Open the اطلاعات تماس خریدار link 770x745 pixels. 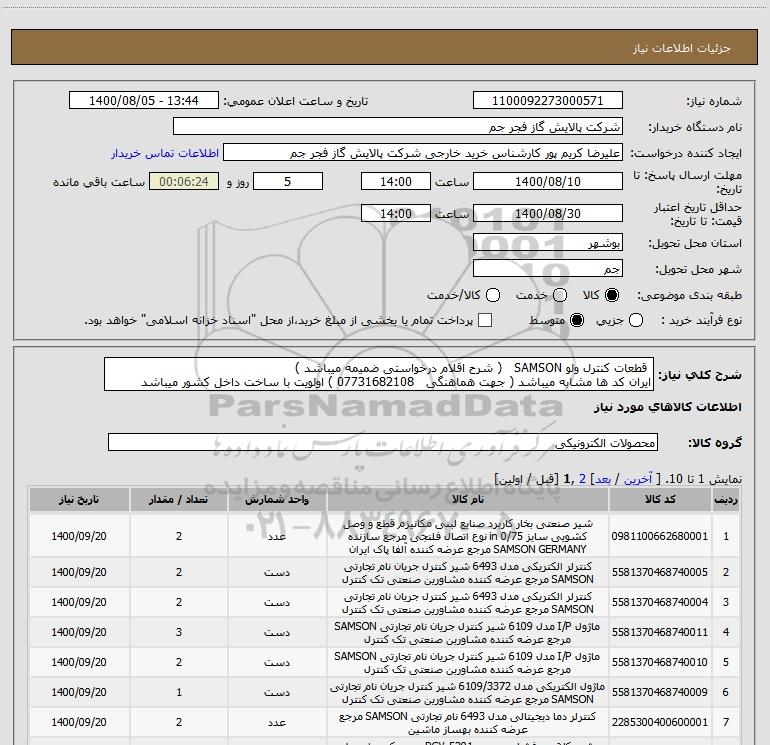coord(165,153)
